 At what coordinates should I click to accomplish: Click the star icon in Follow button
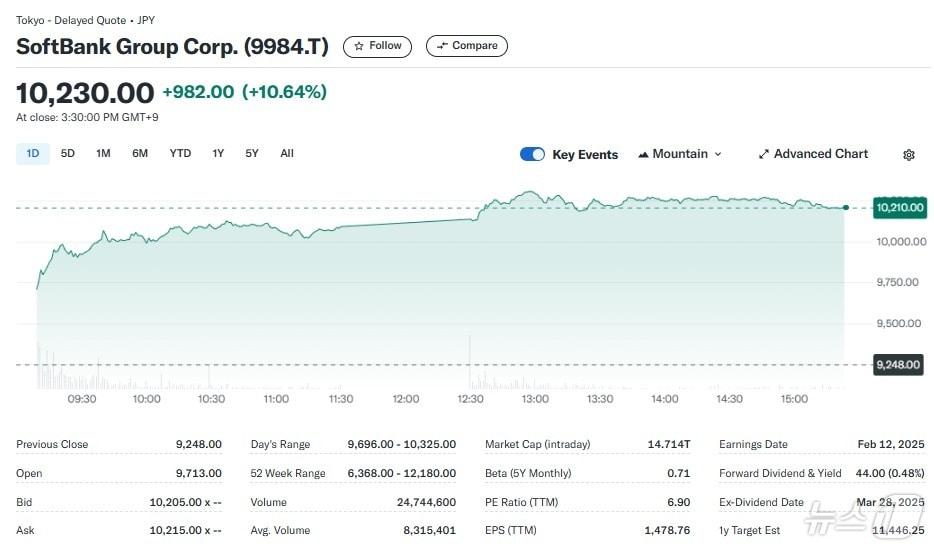(x=359, y=46)
